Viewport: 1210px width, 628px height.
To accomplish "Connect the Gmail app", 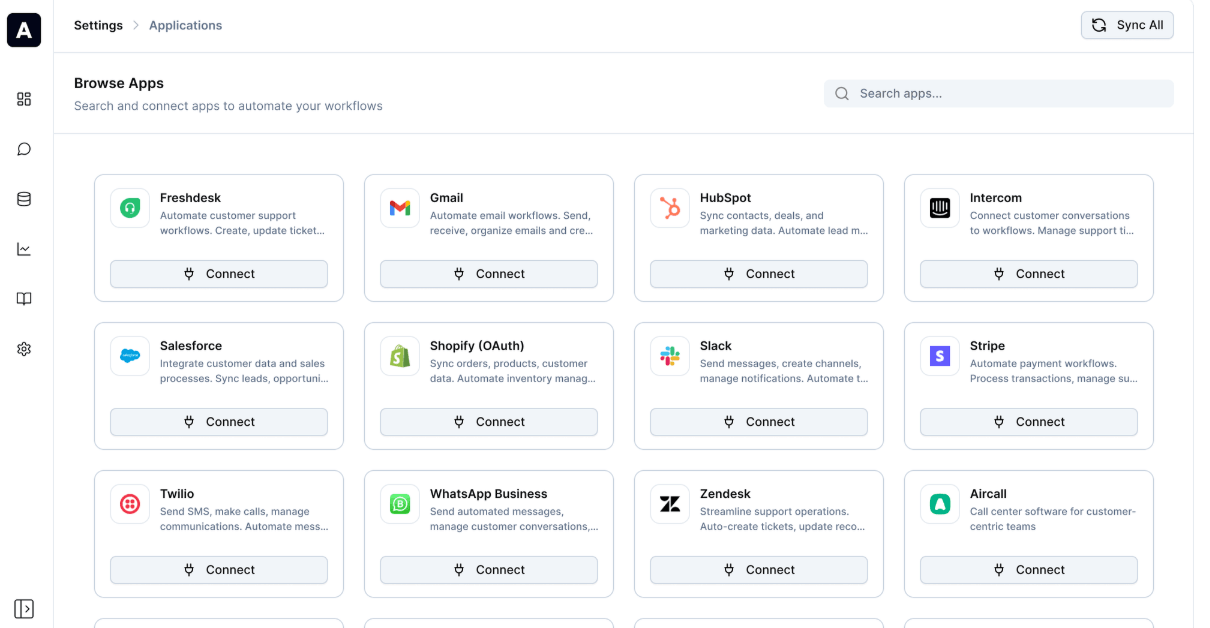I will click(489, 274).
